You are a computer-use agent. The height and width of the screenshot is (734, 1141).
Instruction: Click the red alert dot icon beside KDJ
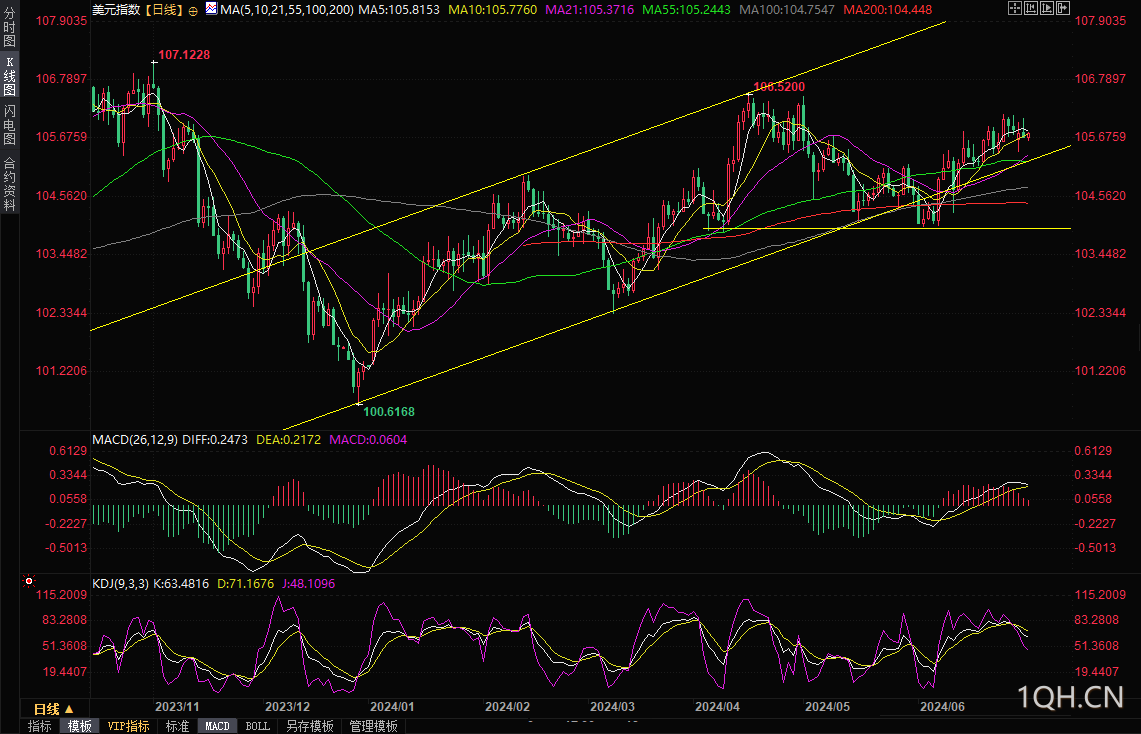(x=28, y=581)
